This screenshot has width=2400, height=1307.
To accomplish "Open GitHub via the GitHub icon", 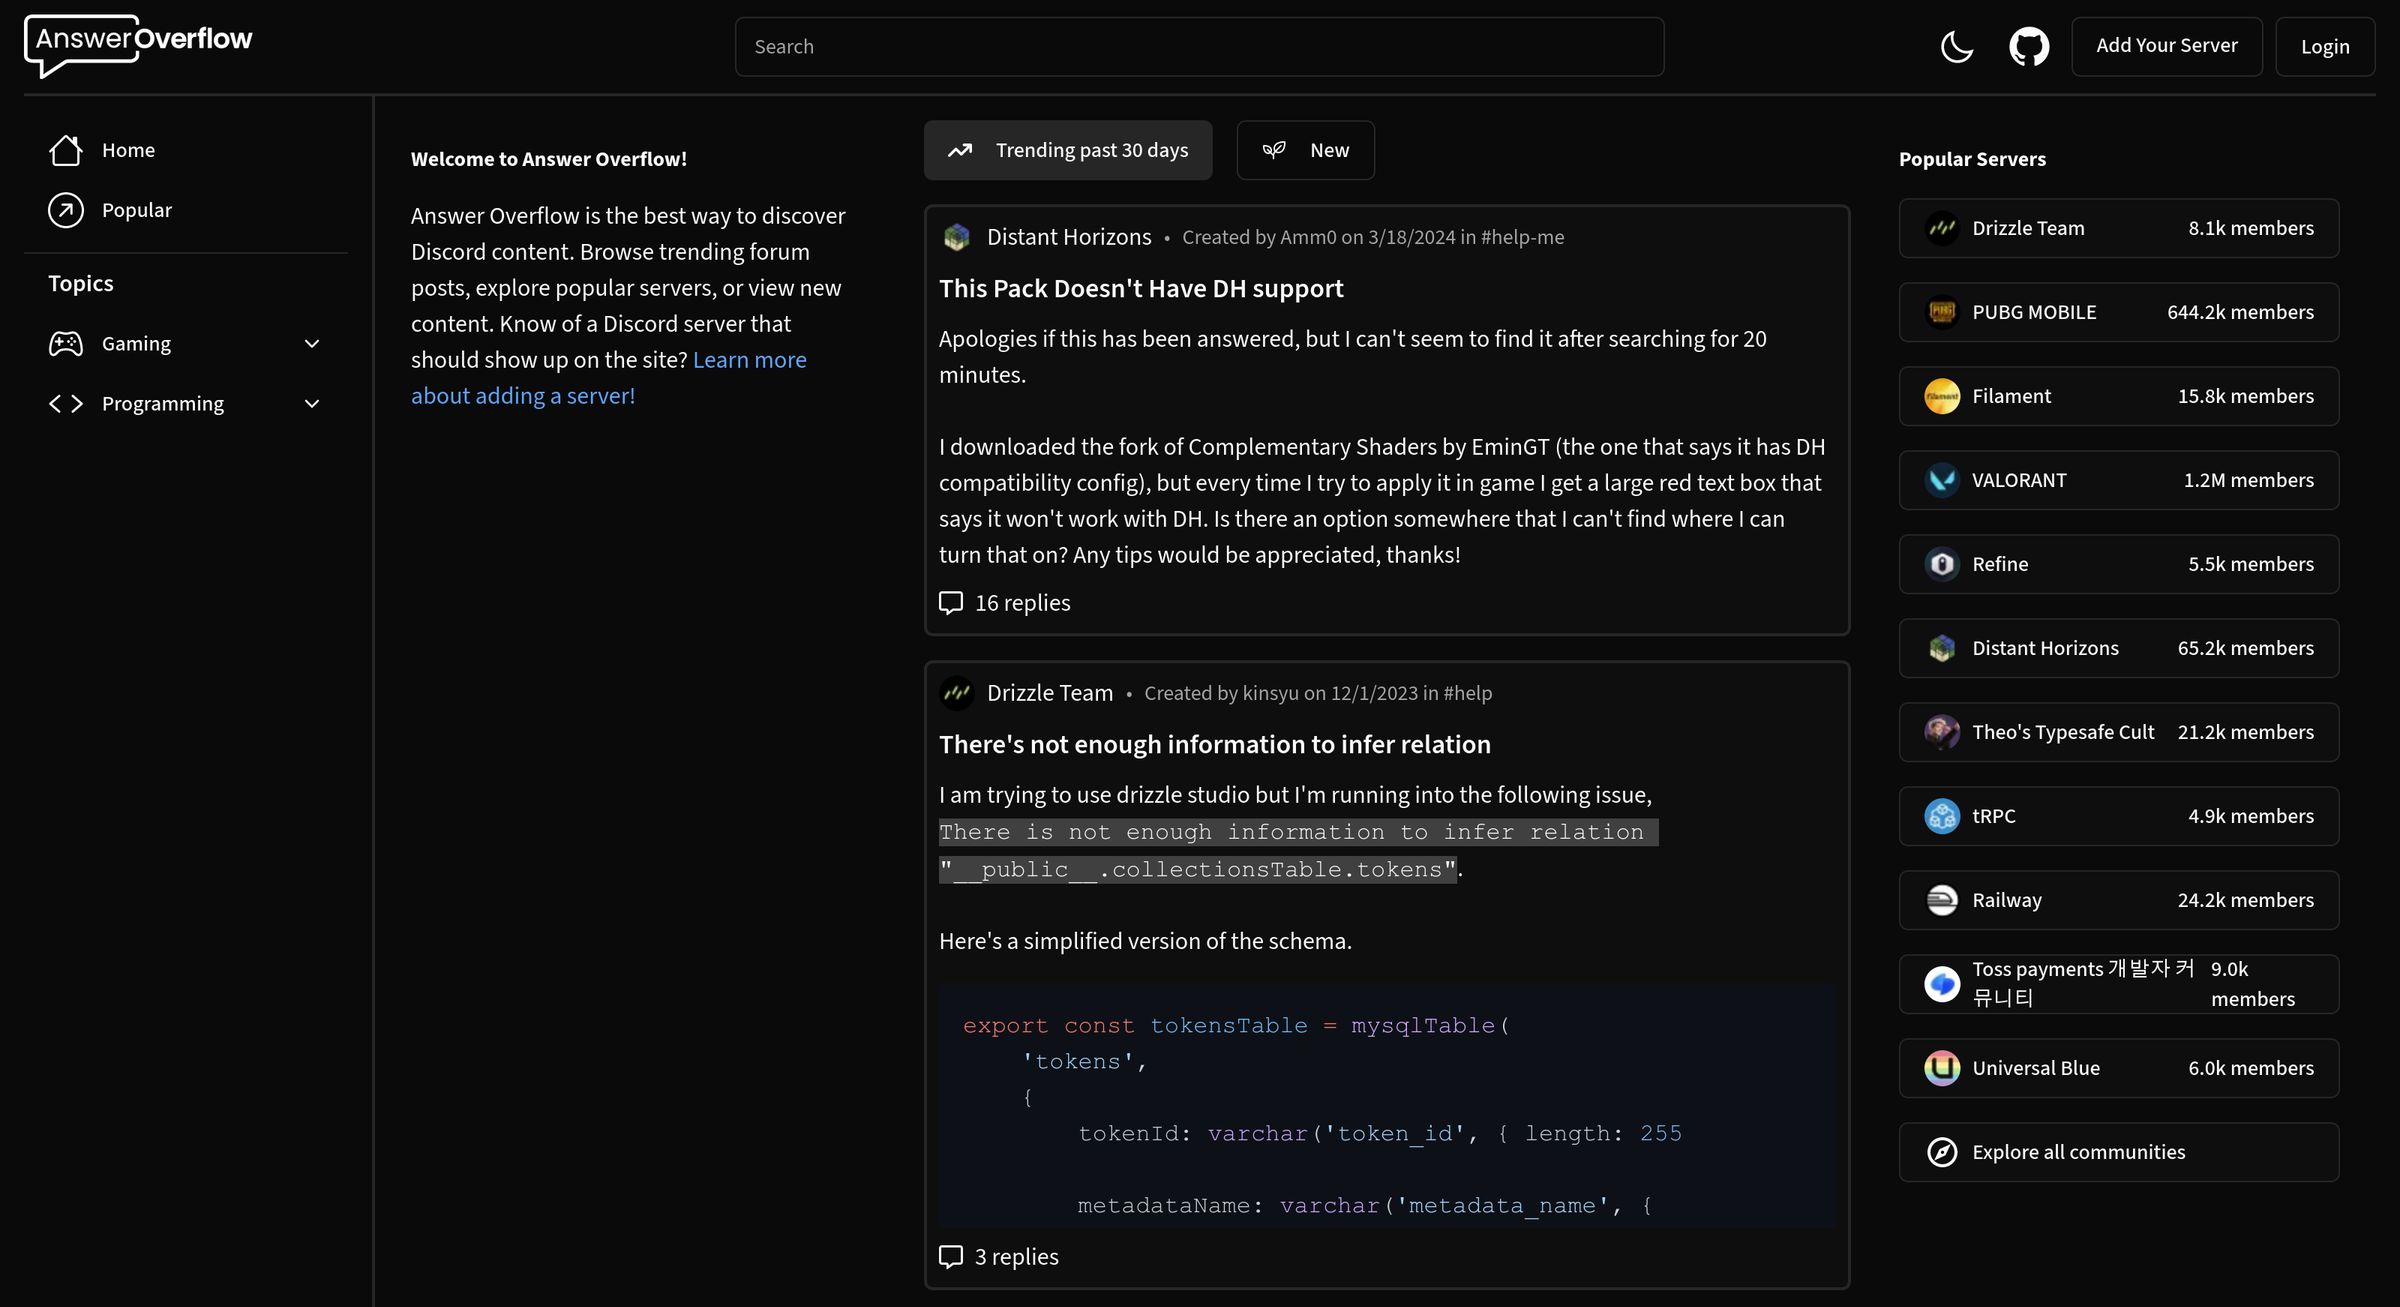I will [x=2029, y=46].
